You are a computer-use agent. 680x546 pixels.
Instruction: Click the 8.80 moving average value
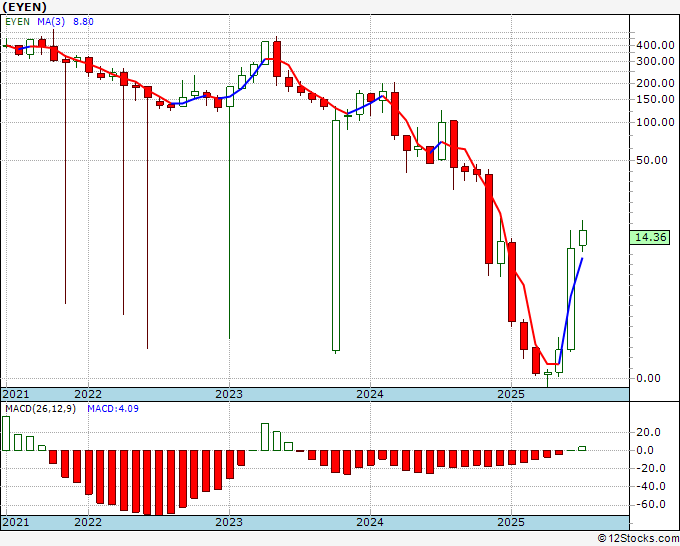pos(83,22)
